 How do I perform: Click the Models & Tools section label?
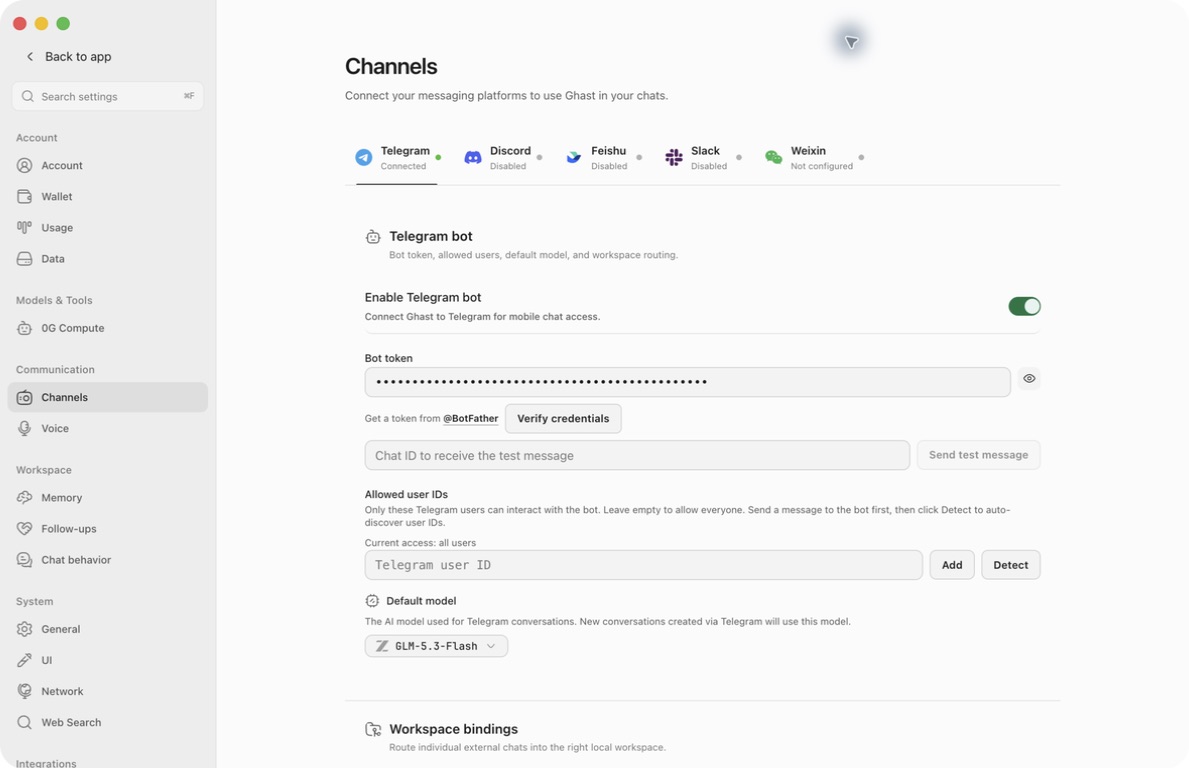click(54, 300)
